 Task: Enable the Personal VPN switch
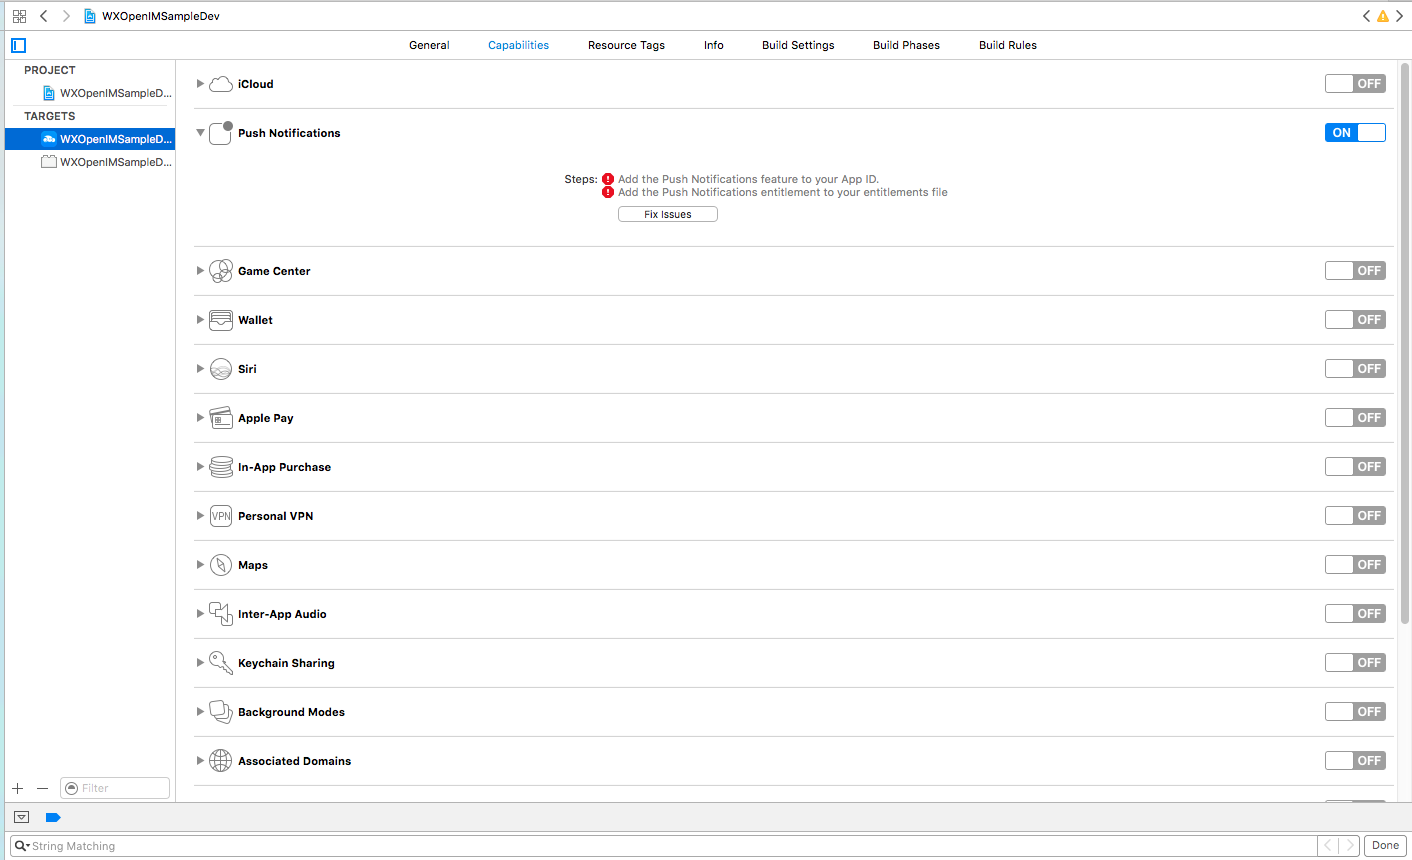point(1355,516)
